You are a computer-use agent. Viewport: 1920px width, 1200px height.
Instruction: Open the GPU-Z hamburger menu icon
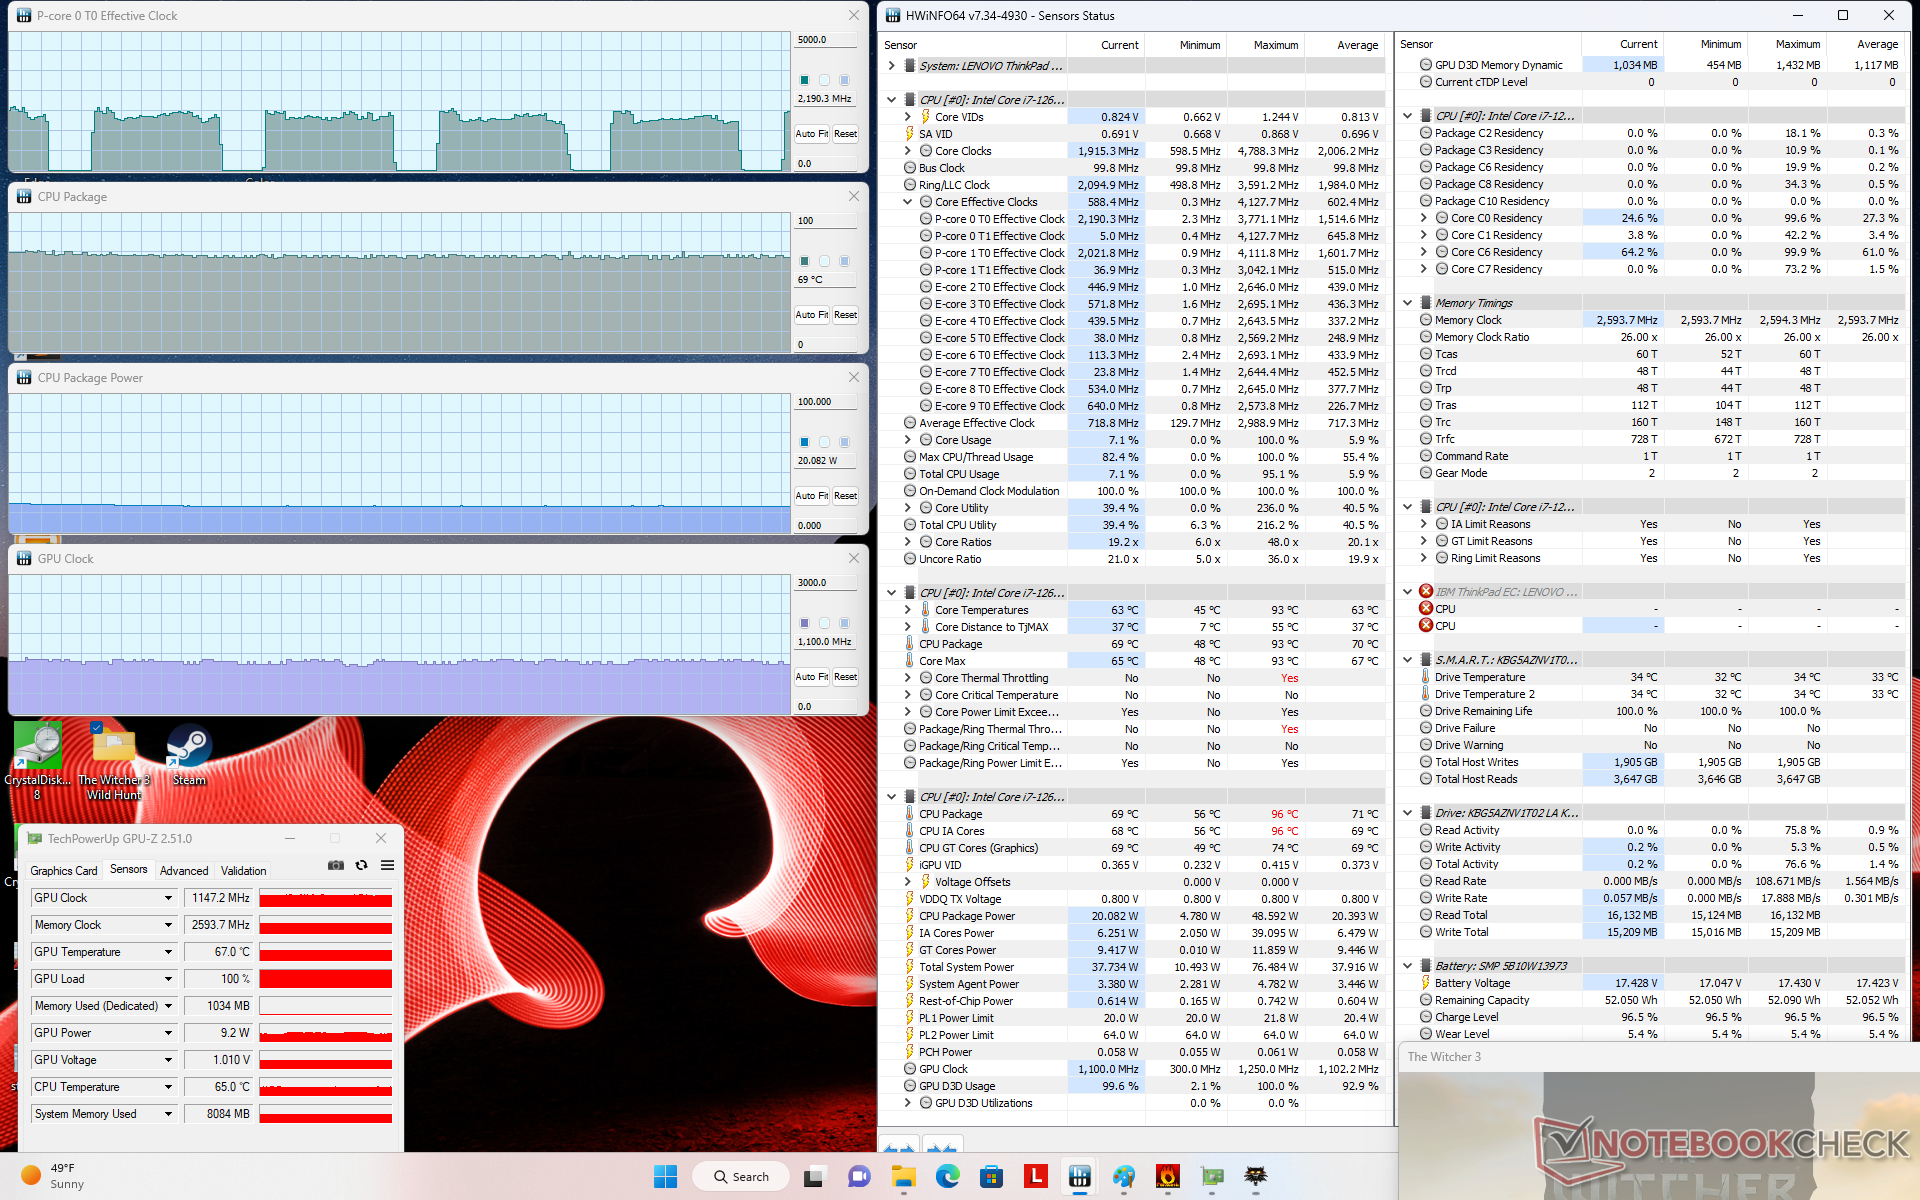pos(388,865)
